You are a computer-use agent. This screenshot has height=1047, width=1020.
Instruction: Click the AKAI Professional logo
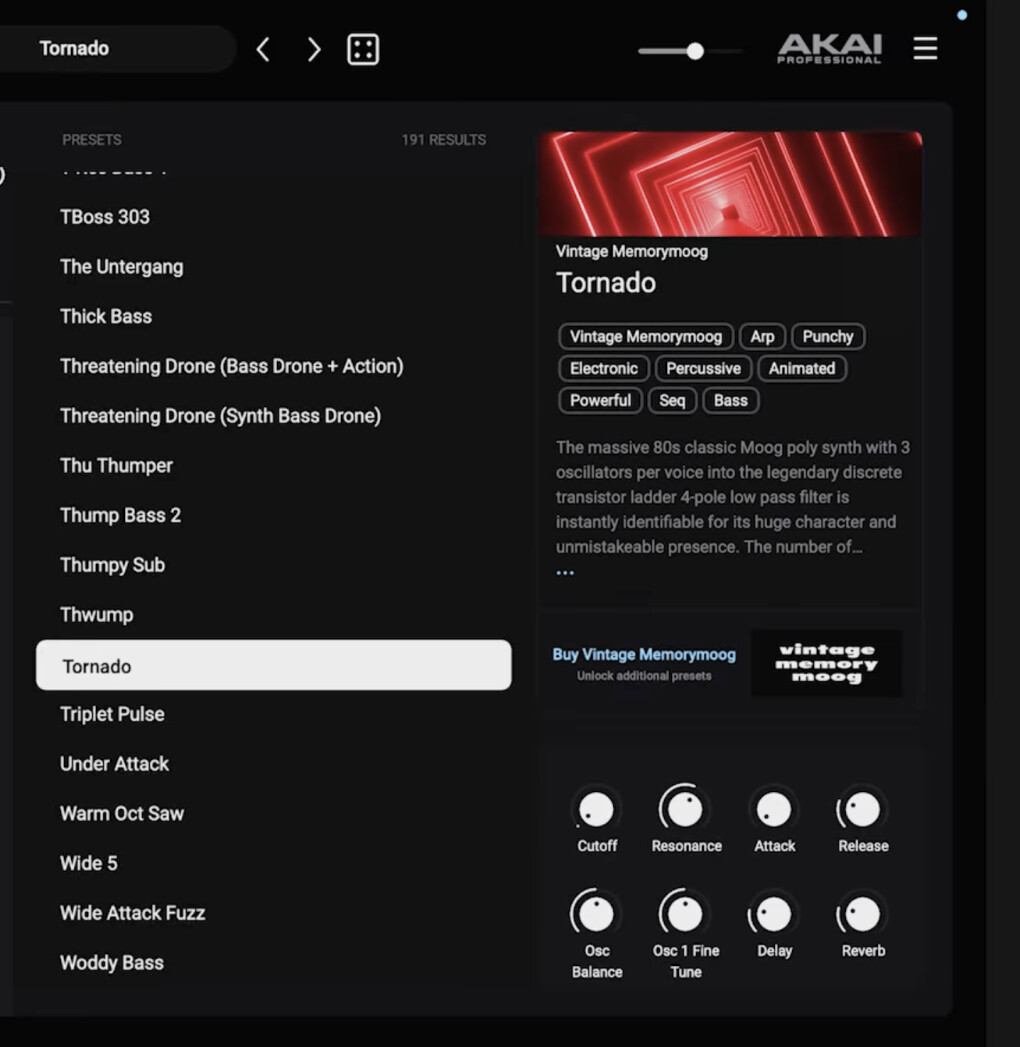tap(830, 49)
